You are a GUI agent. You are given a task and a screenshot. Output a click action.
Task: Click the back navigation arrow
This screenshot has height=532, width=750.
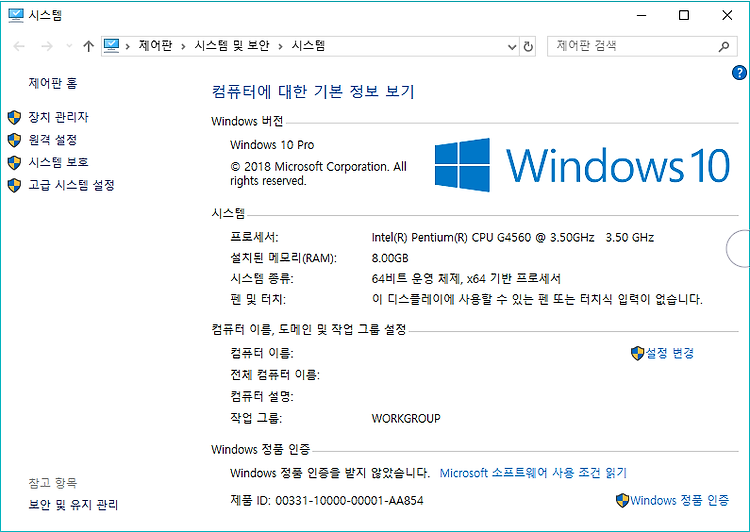point(19,46)
